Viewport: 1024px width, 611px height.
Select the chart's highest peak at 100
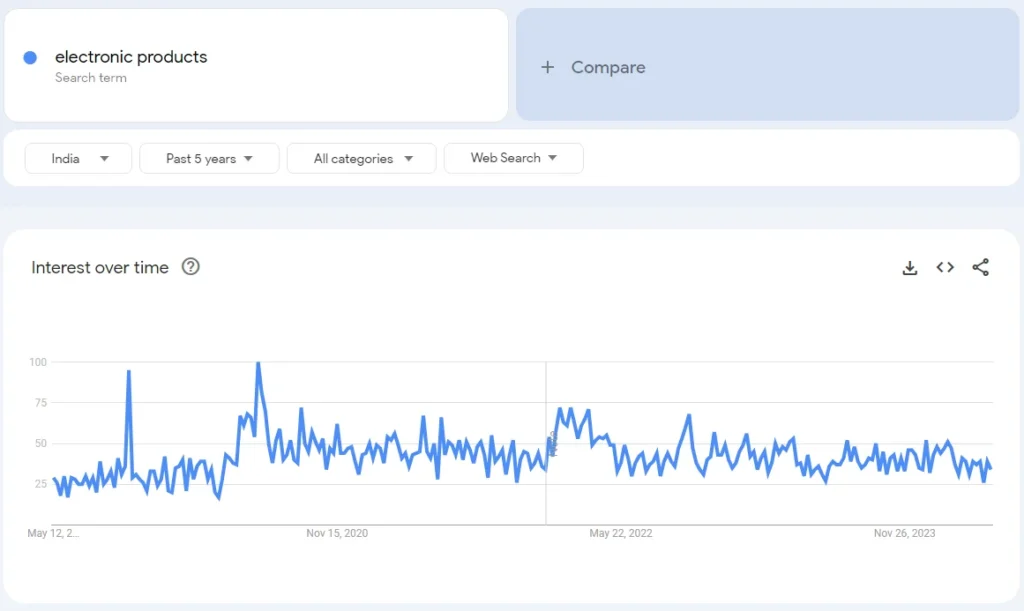click(x=258, y=364)
